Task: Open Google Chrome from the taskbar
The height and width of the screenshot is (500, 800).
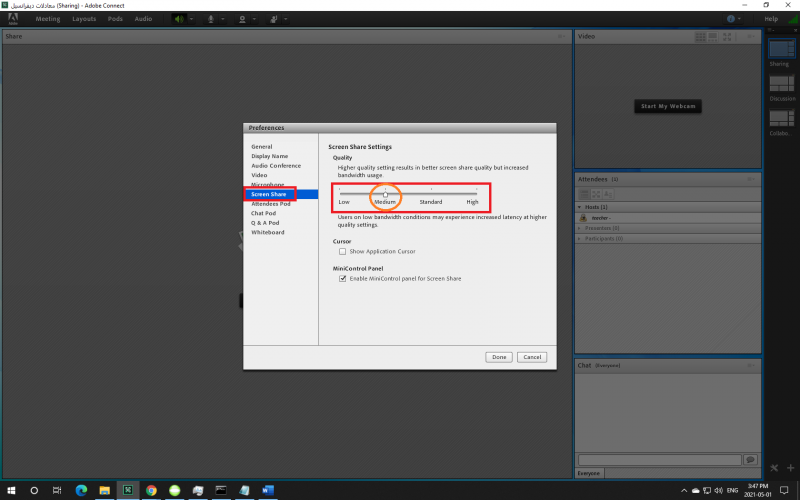Action: [151, 491]
